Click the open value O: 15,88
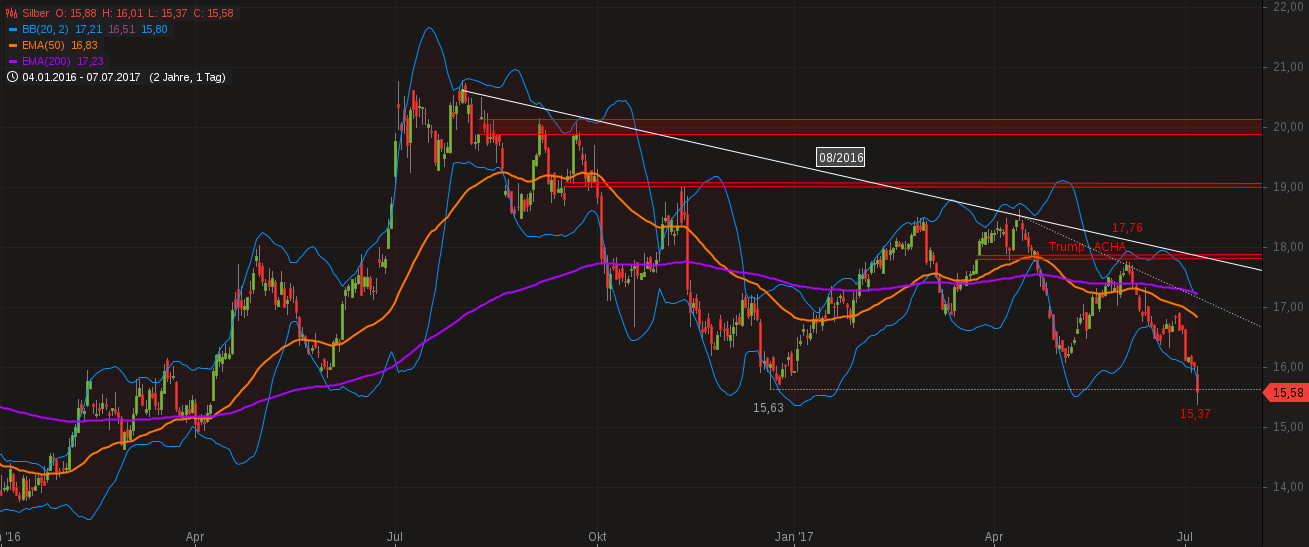1309x547 pixels. (78, 13)
